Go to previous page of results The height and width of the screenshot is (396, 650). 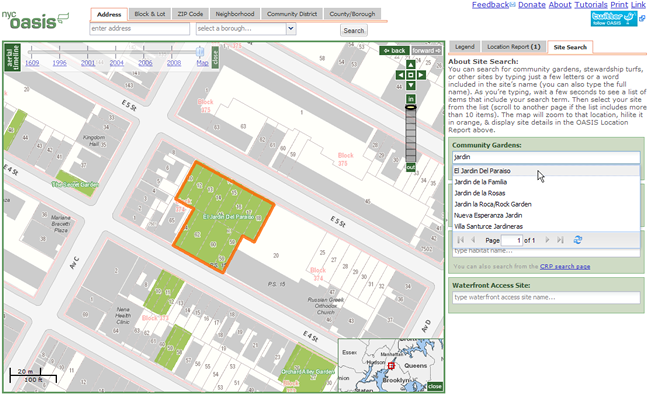click(473, 240)
